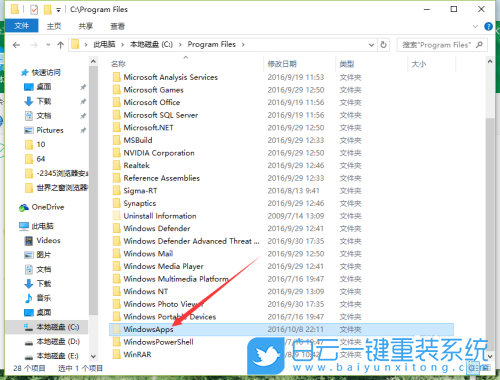Click the Back navigation arrow
The height and width of the screenshot is (380, 500).
16,45
